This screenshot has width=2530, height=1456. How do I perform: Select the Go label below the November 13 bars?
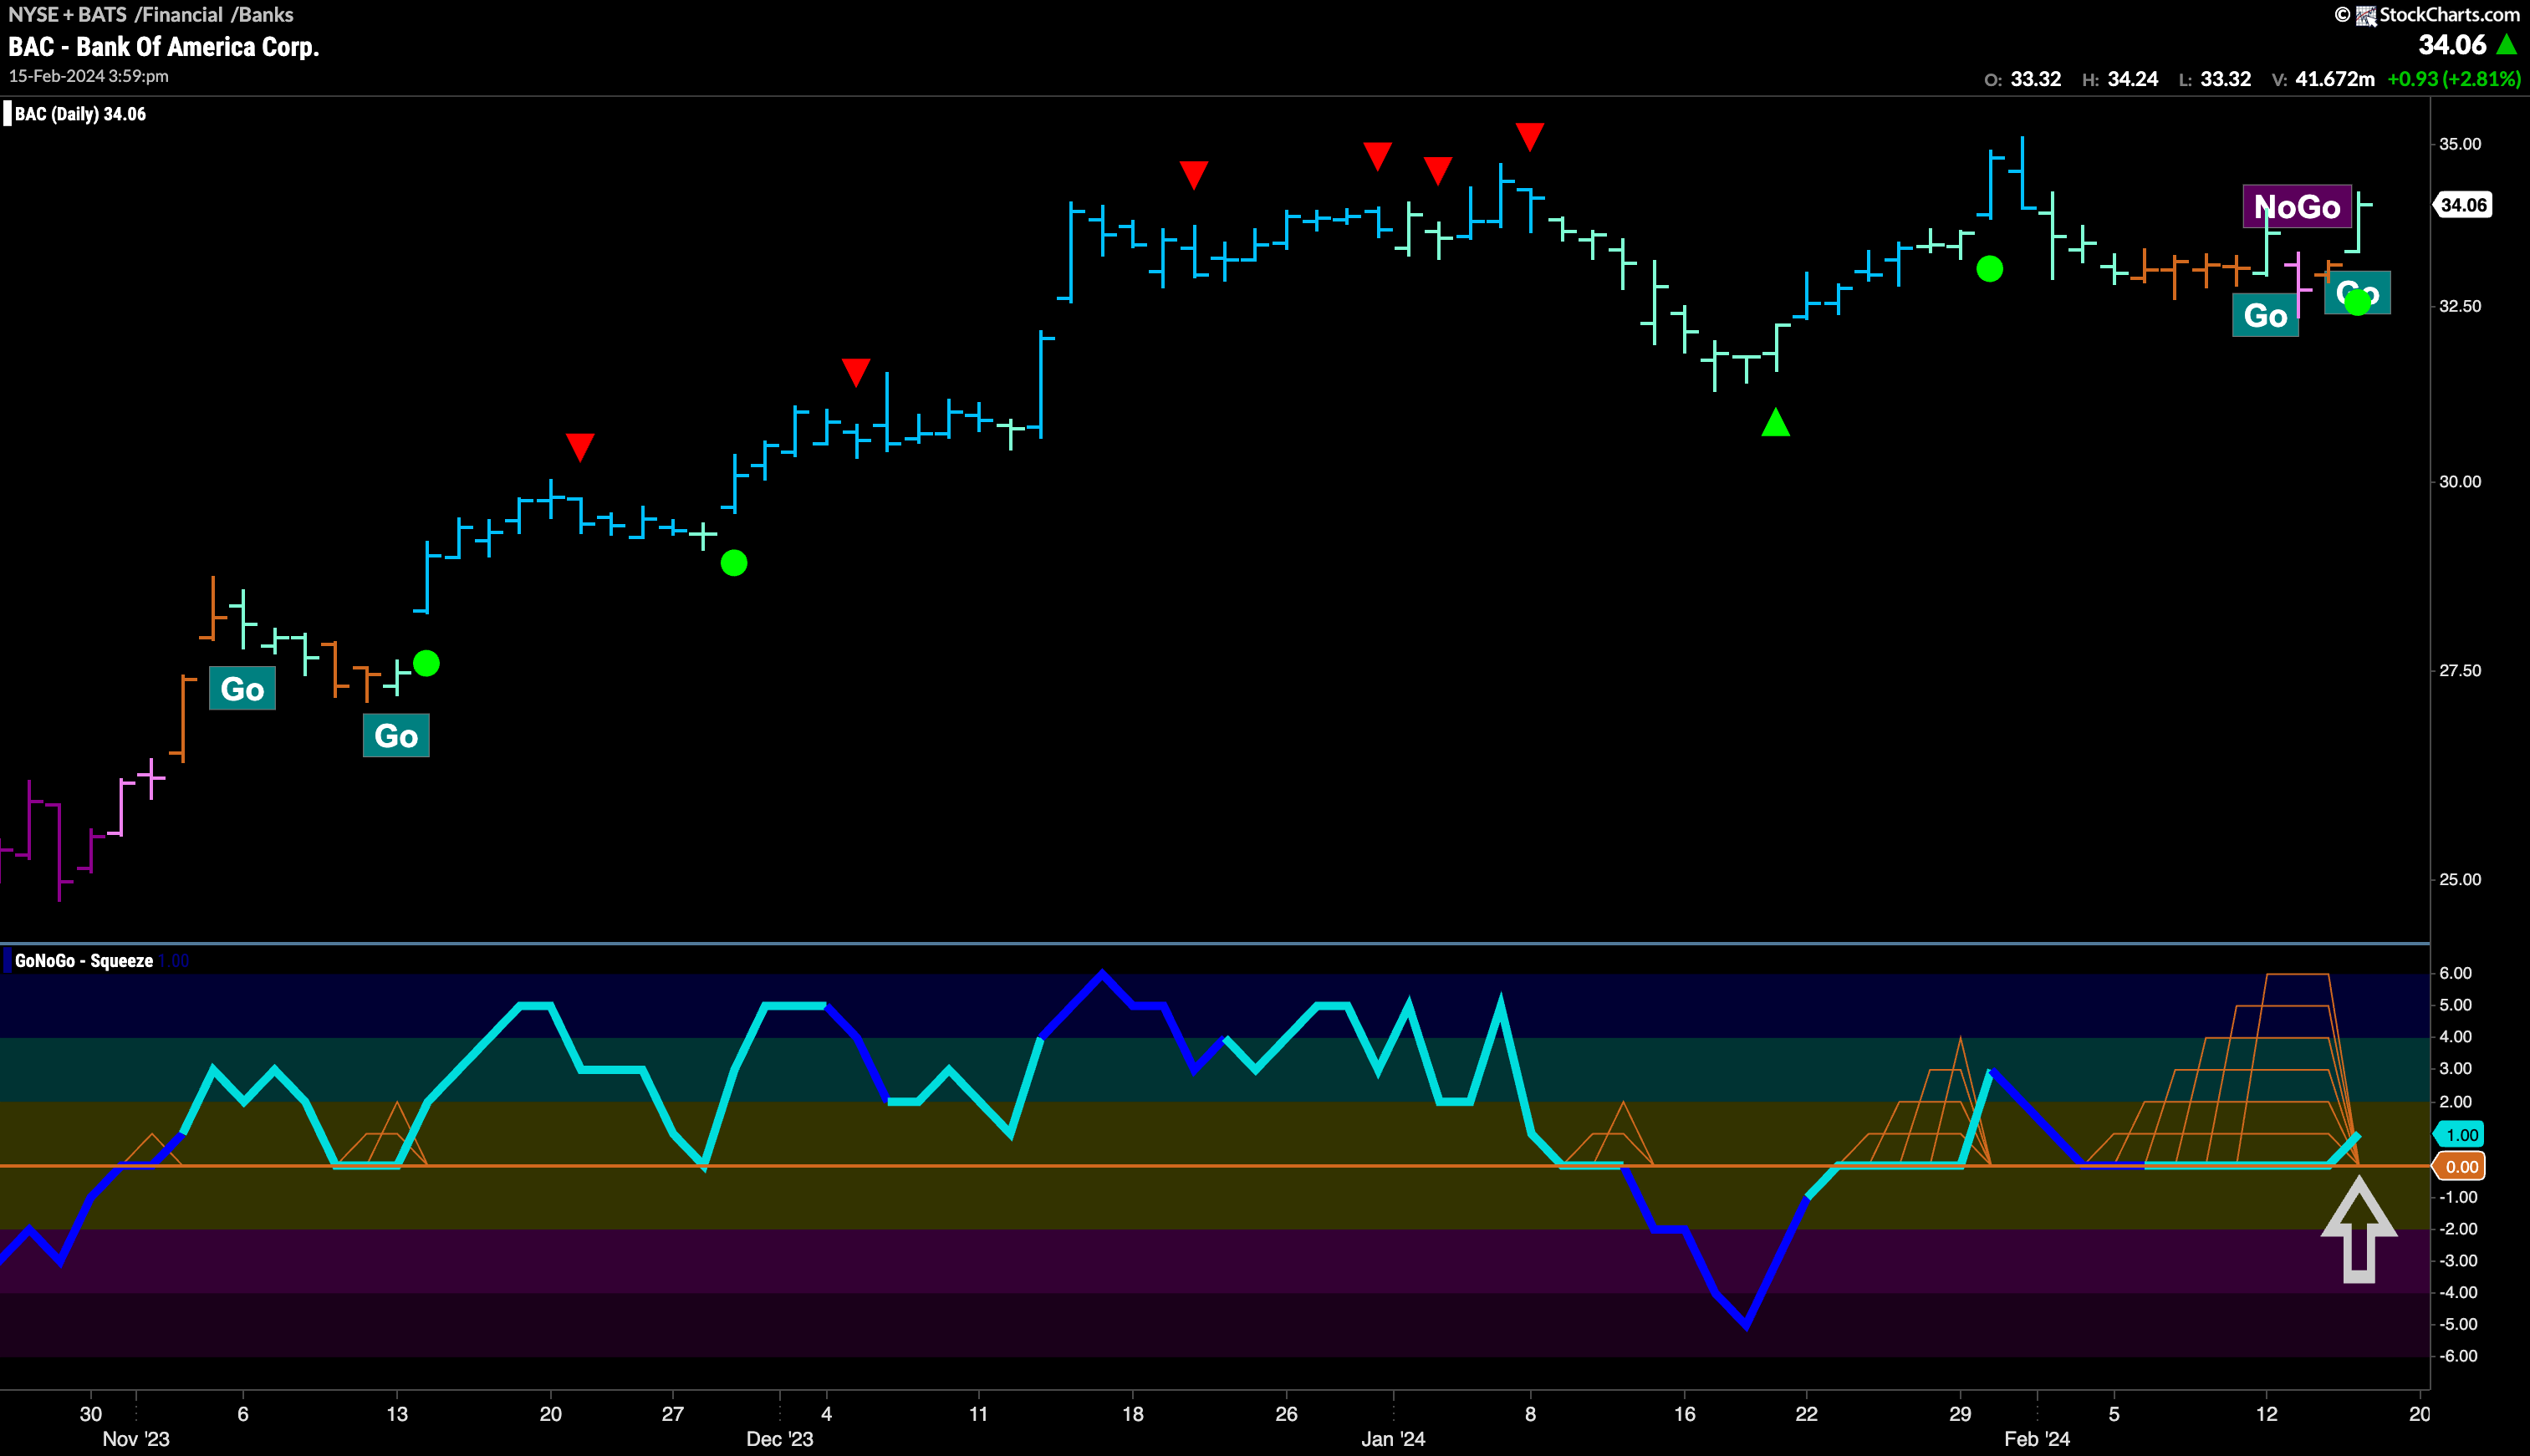tap(396, 736)
